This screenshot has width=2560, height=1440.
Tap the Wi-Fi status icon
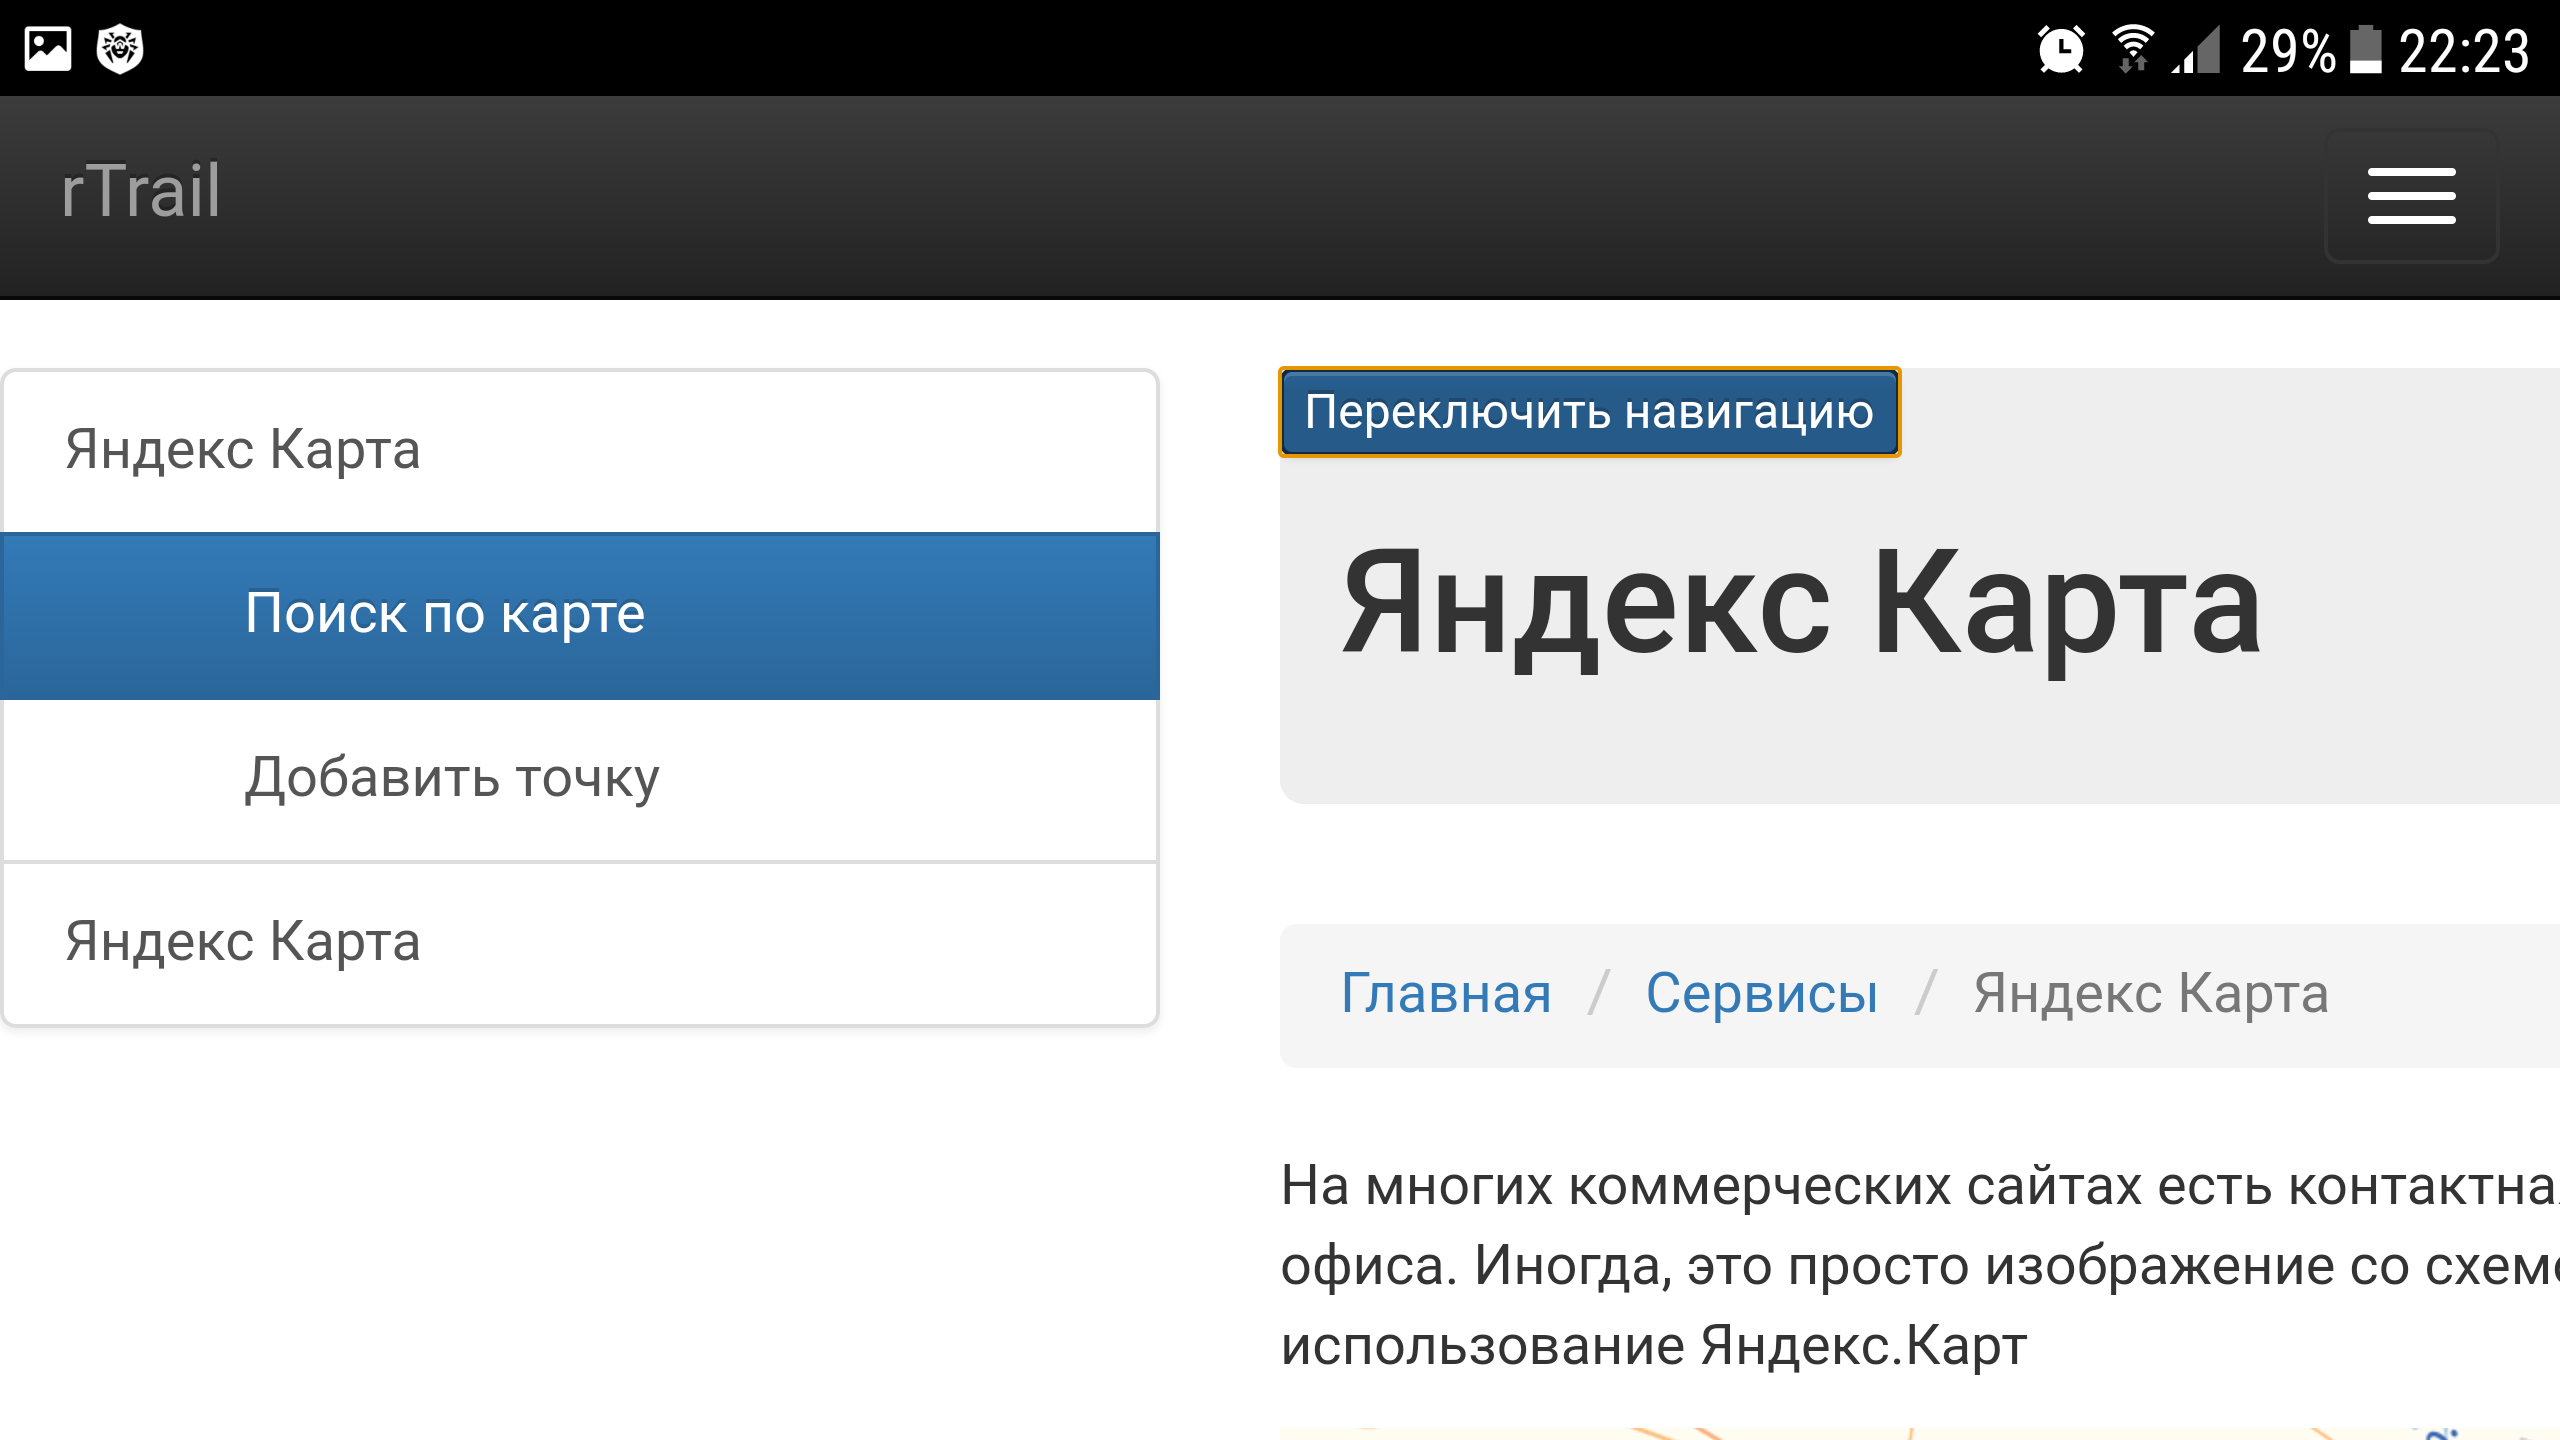[x=2132, y=49]
